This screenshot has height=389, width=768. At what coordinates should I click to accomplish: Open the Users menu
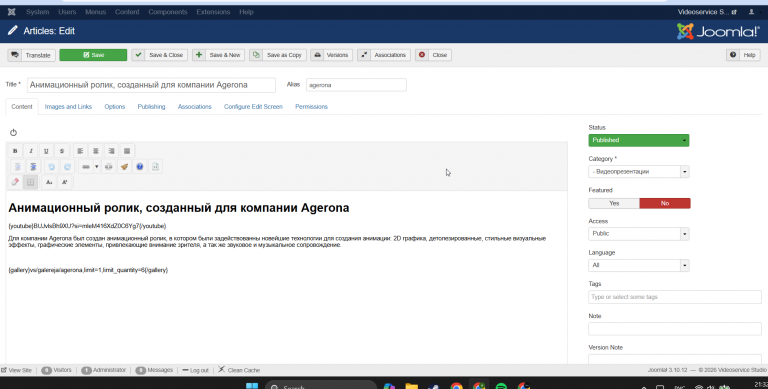coord(67,12)
